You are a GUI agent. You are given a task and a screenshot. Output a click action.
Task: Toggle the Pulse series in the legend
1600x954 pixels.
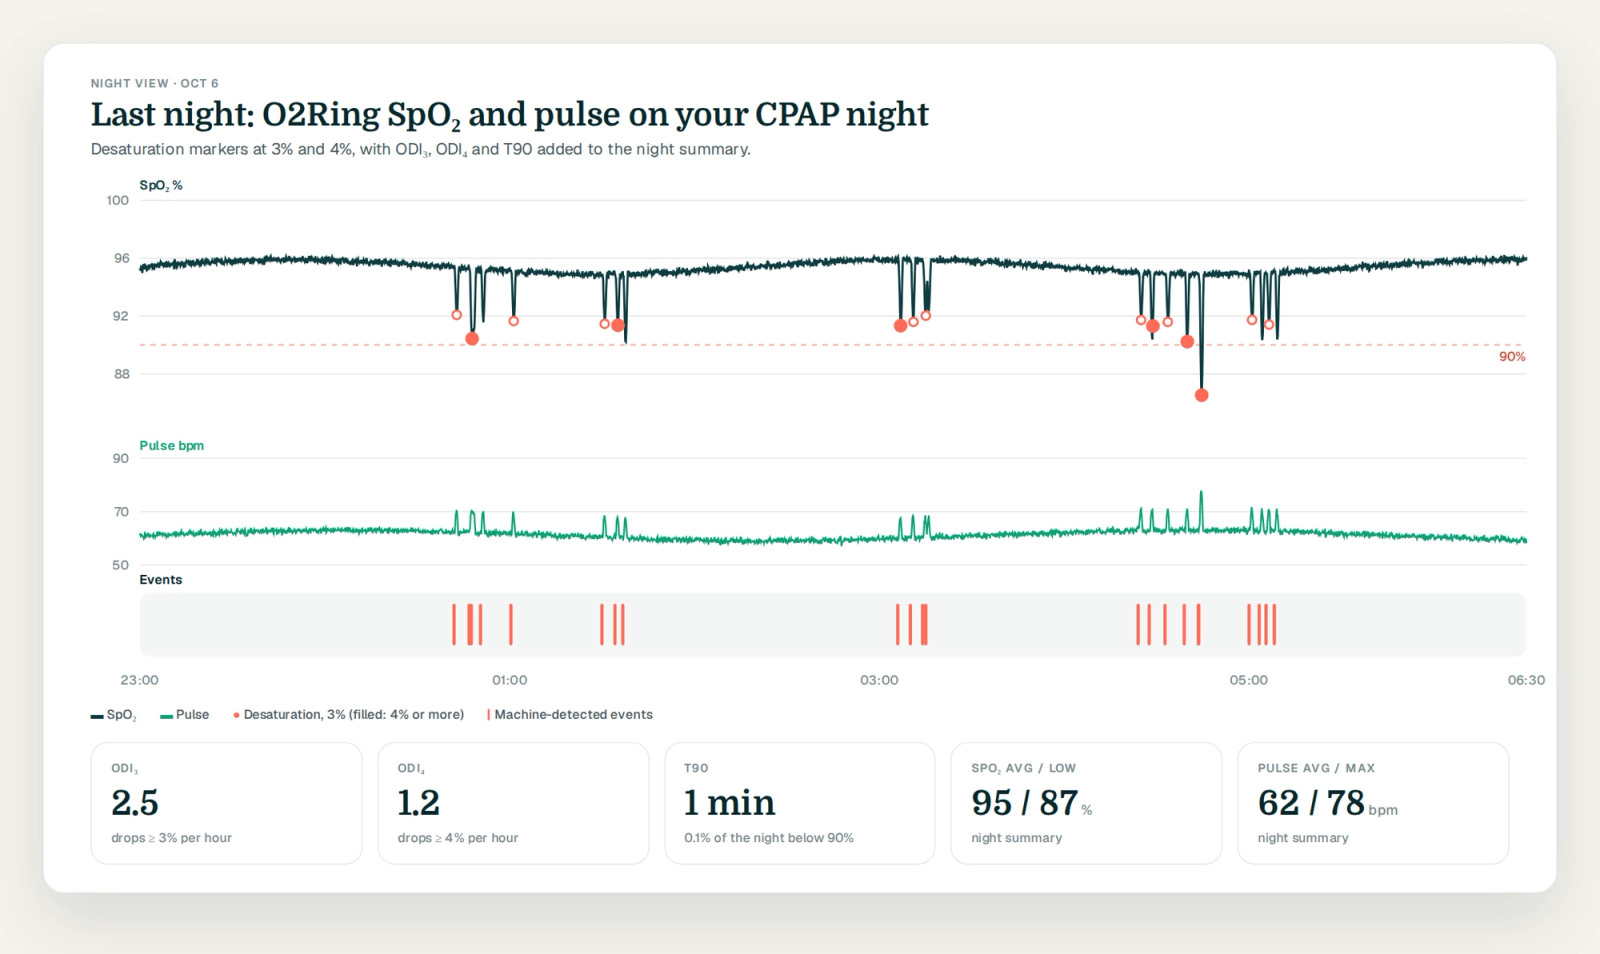point(184,715)
